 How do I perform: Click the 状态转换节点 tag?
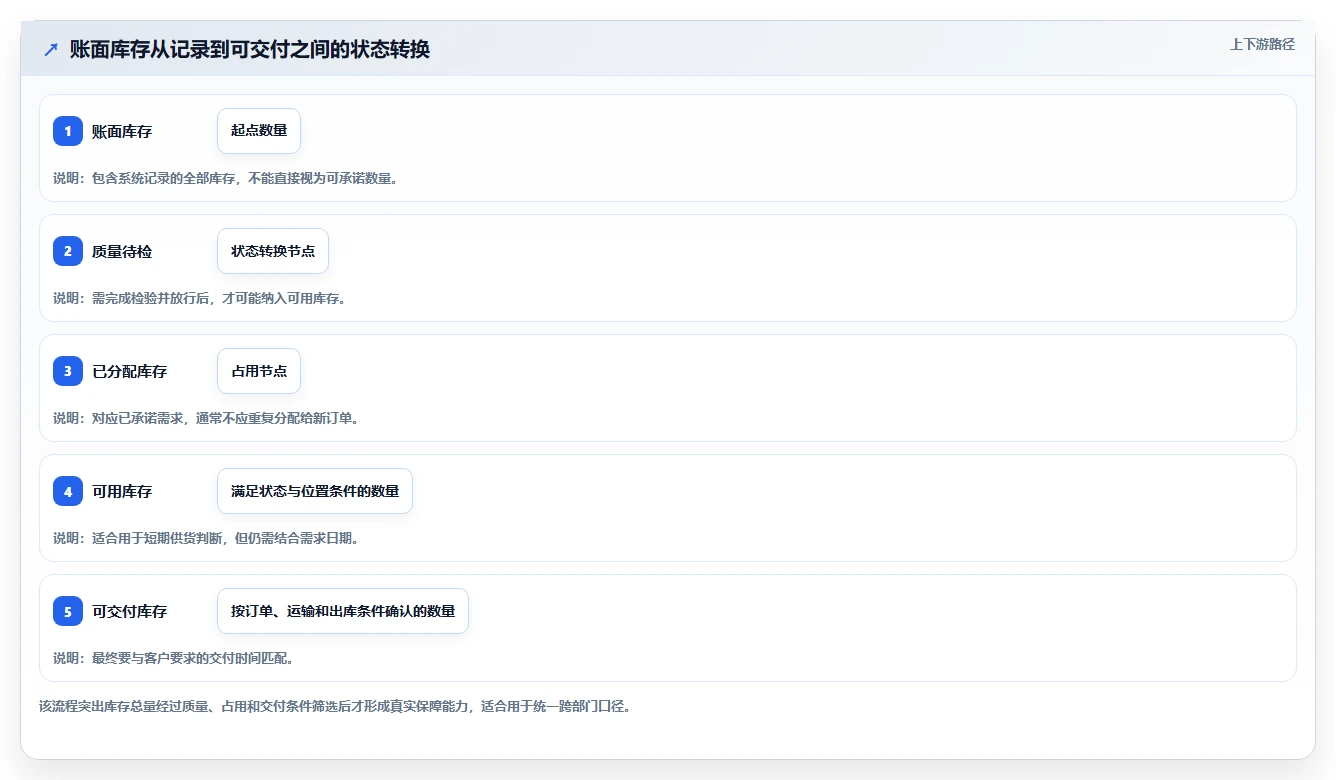pos(273,251)
